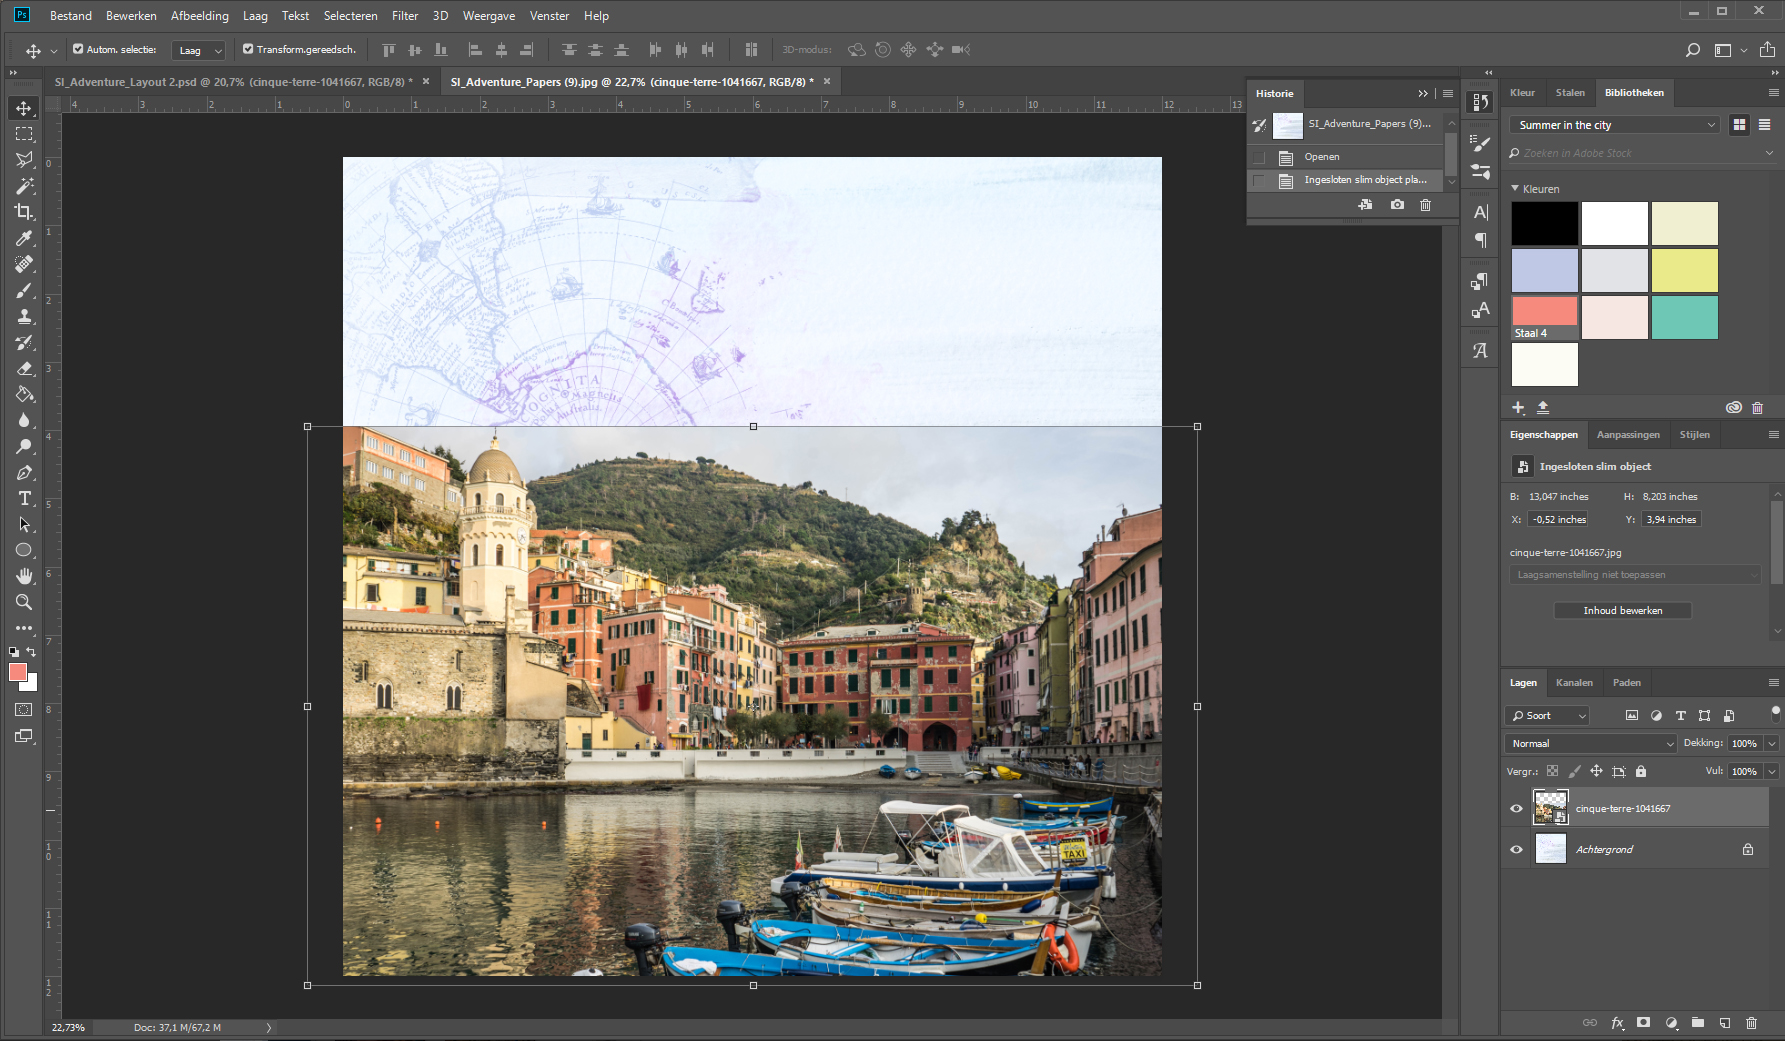Switch to the Kanalen tab
The width and height of the screenshot is (1785, 1041).
click(1574, 683)
